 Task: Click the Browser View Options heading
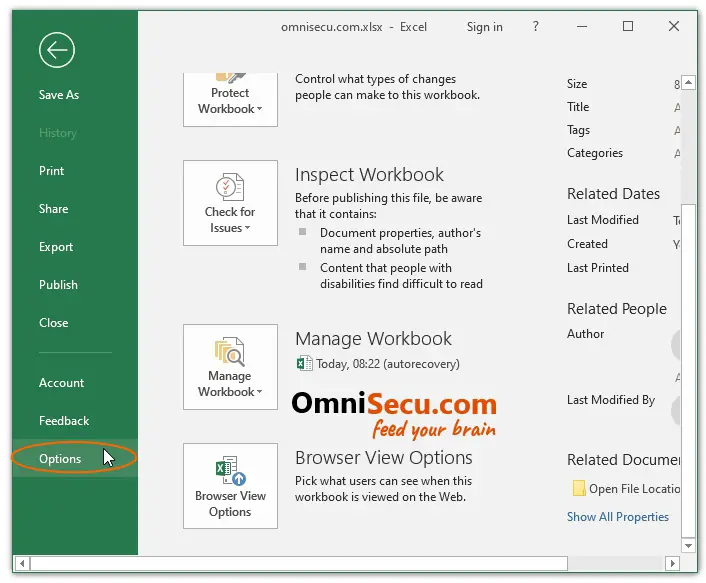(x=384, y=458)
